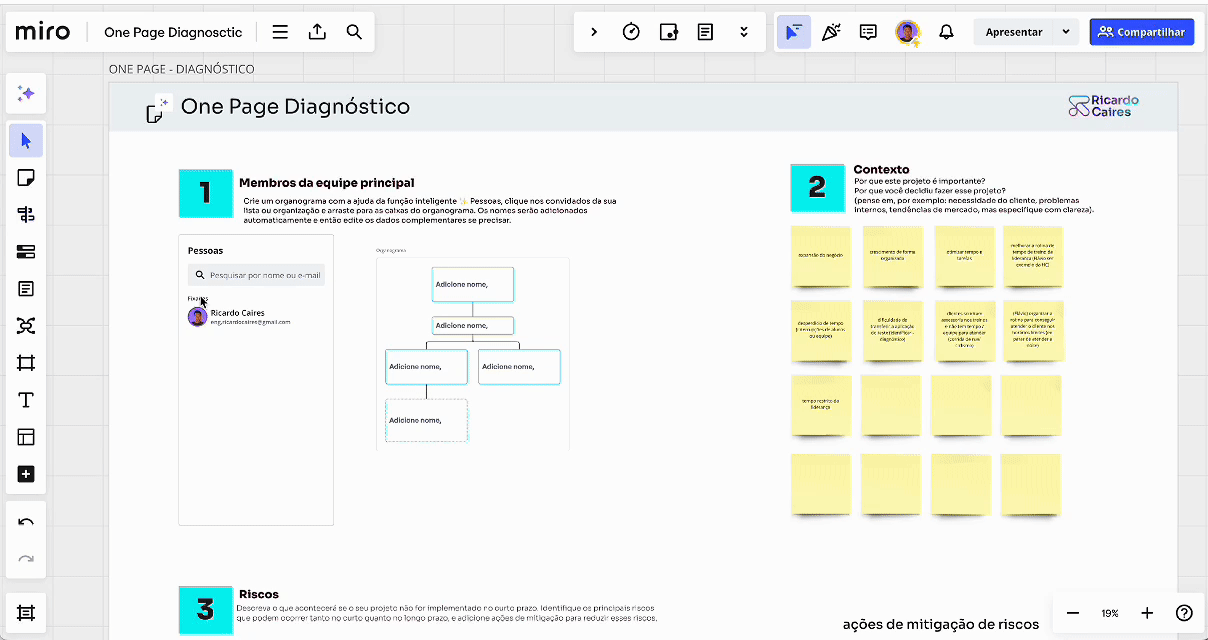
Task: Open notifications with the bell icon
Action: 946,32
